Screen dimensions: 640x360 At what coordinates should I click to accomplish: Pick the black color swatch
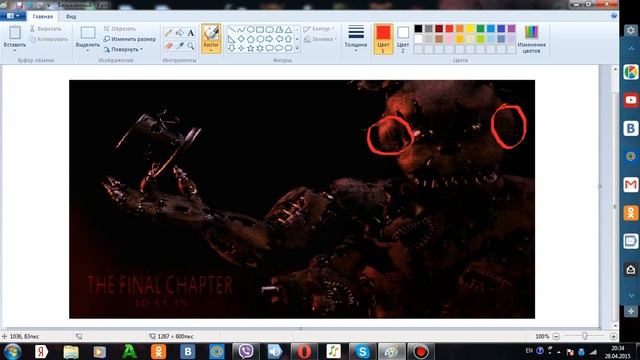click(x=418, y=29)
